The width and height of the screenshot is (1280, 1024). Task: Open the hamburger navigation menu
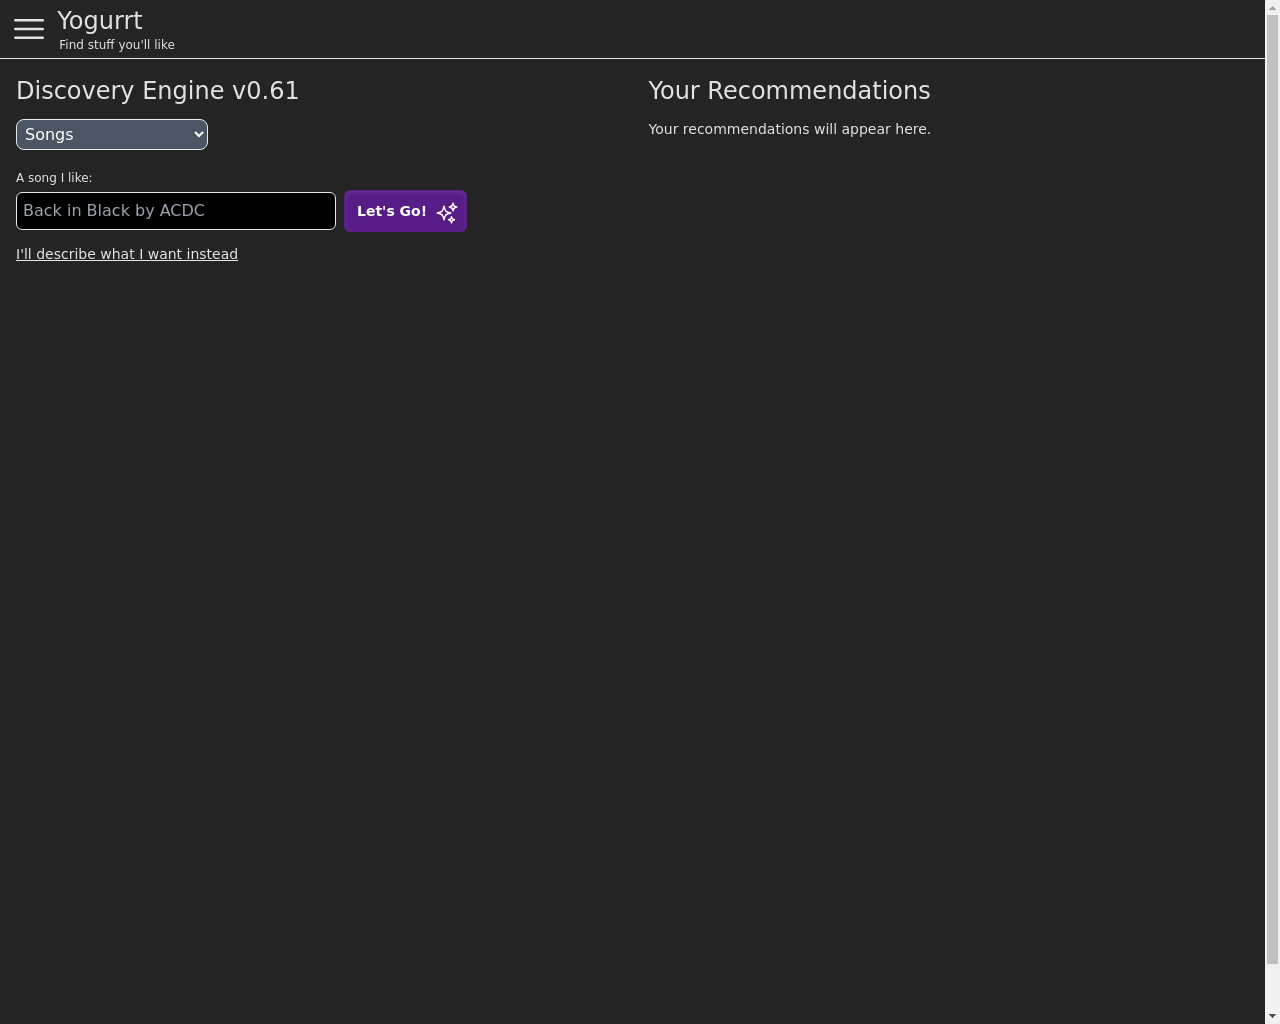[x=29, y=29]
